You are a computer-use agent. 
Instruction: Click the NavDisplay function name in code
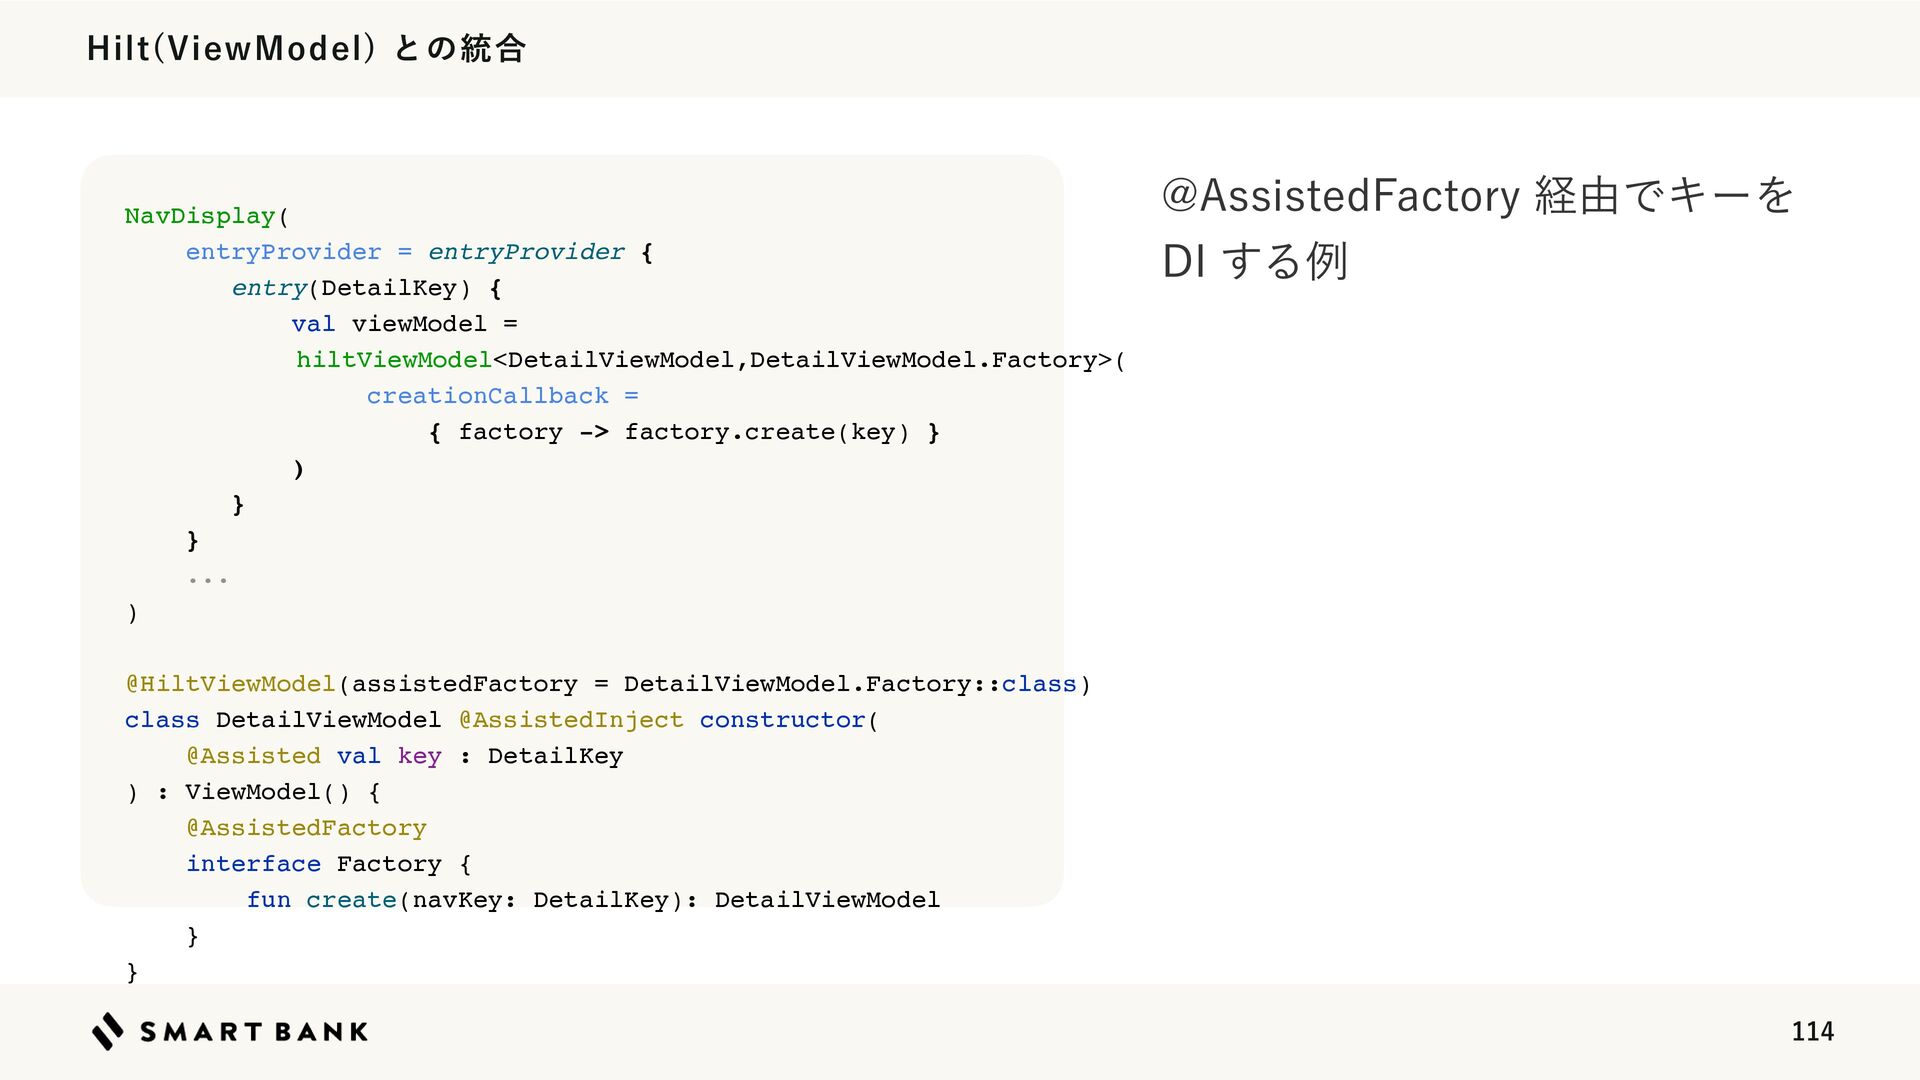pos(200,216)
